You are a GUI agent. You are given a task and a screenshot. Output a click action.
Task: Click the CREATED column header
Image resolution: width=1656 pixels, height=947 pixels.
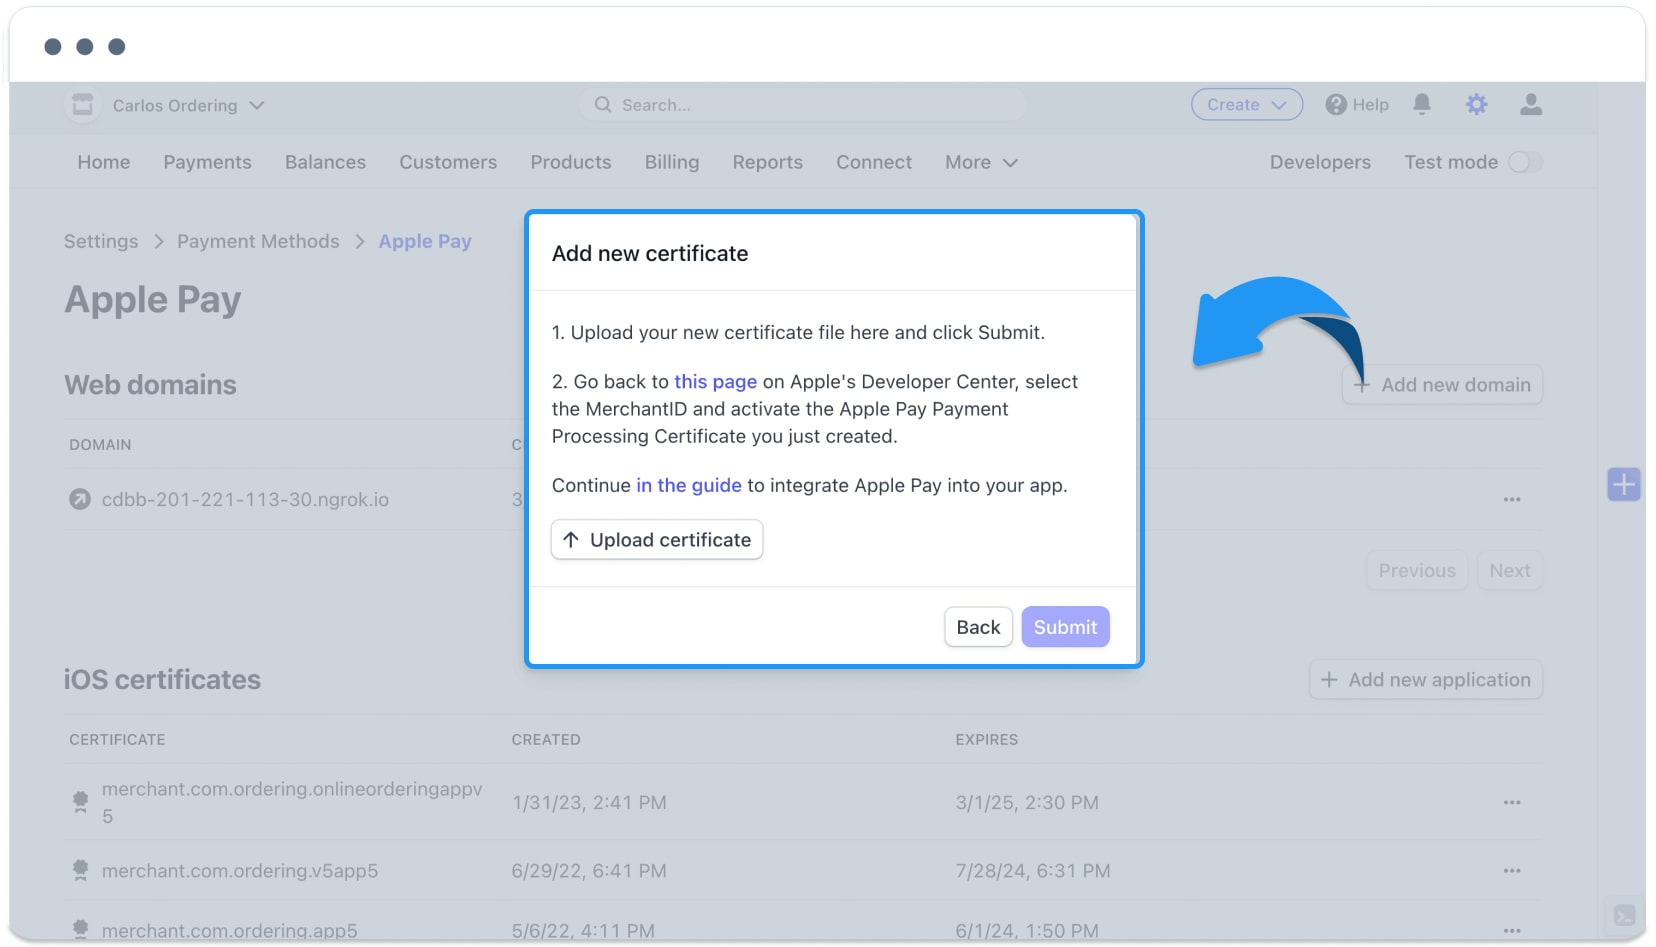(546, 740)
